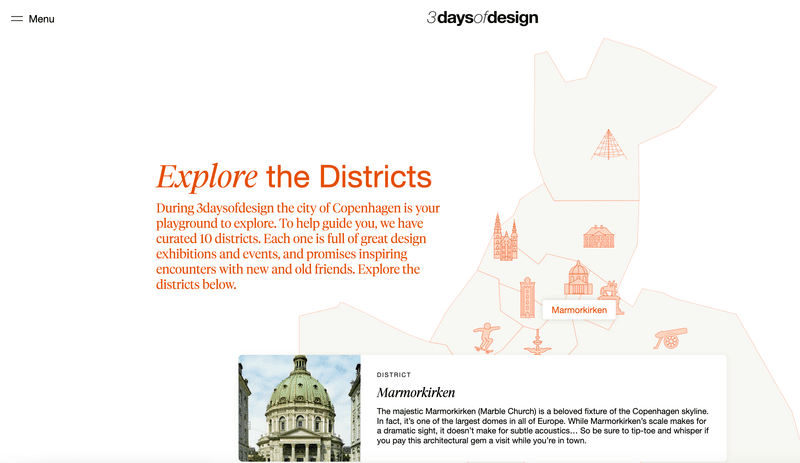Select the round tower icon on map
This screenshot has height=463, width=800.
(x=527, y=298)
